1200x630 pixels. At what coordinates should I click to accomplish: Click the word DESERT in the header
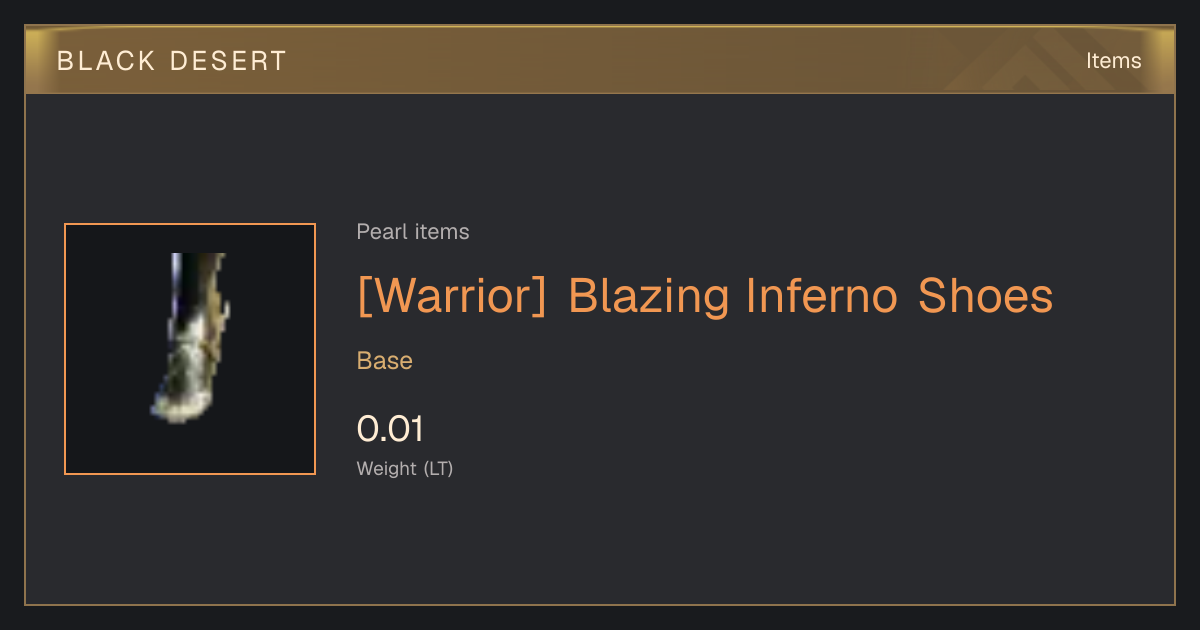tap(229, 61)
